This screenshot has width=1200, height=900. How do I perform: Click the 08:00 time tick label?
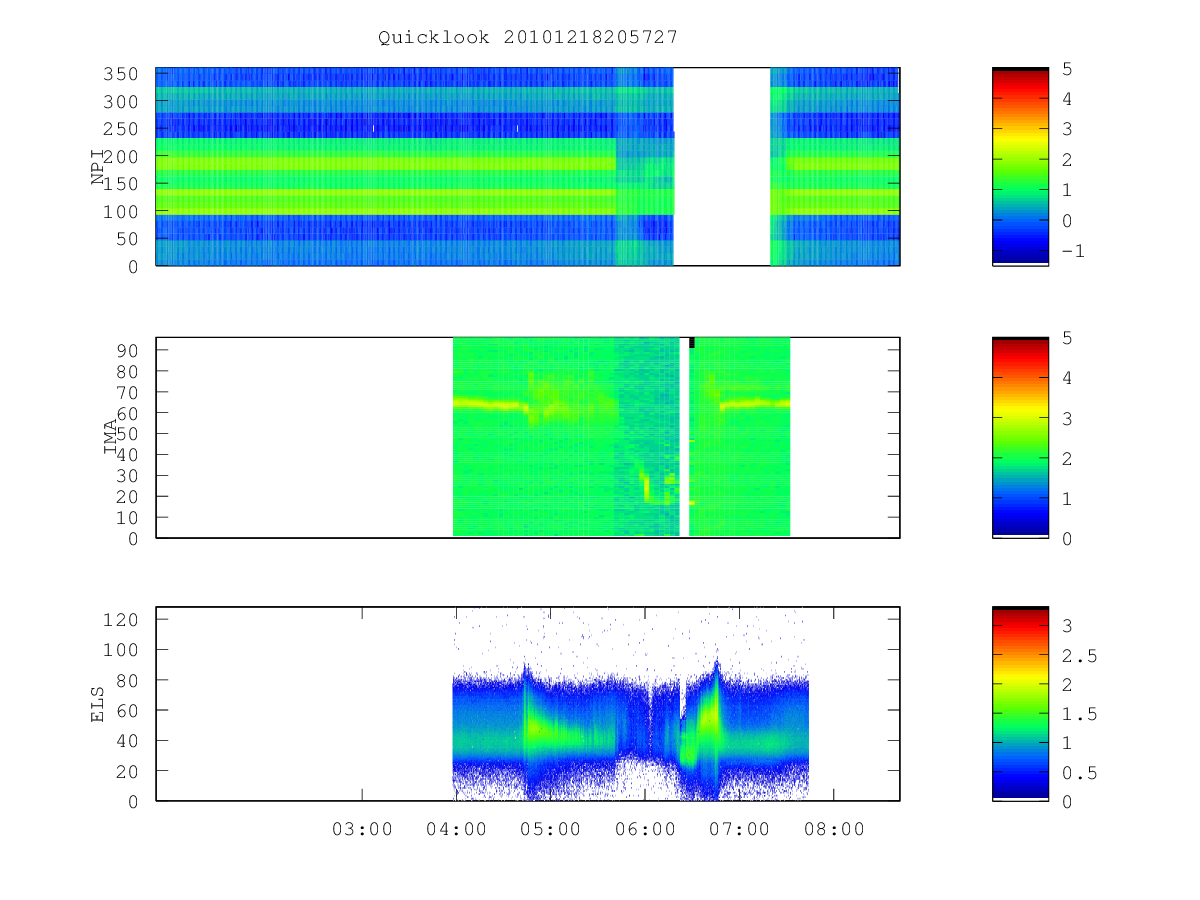[834, 829]
